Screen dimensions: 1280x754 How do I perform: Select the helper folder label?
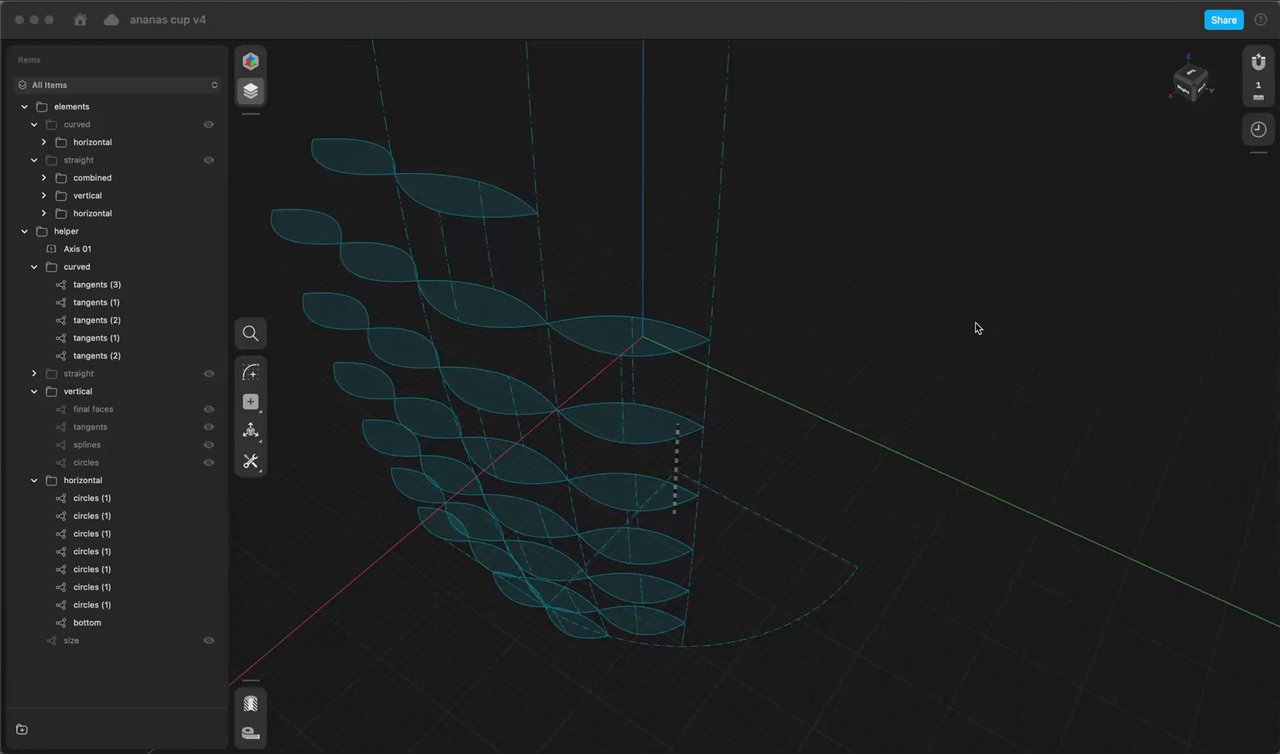[66, 231]
